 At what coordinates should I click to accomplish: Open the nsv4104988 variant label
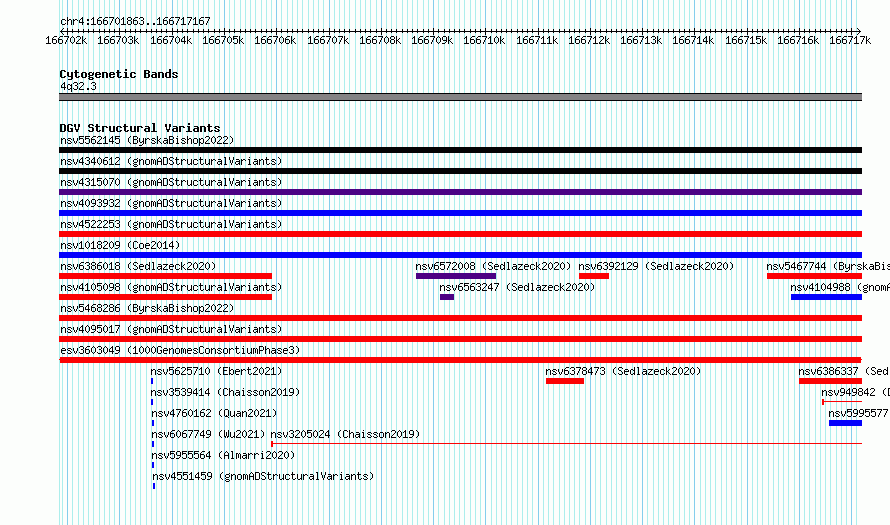[840, 287]
